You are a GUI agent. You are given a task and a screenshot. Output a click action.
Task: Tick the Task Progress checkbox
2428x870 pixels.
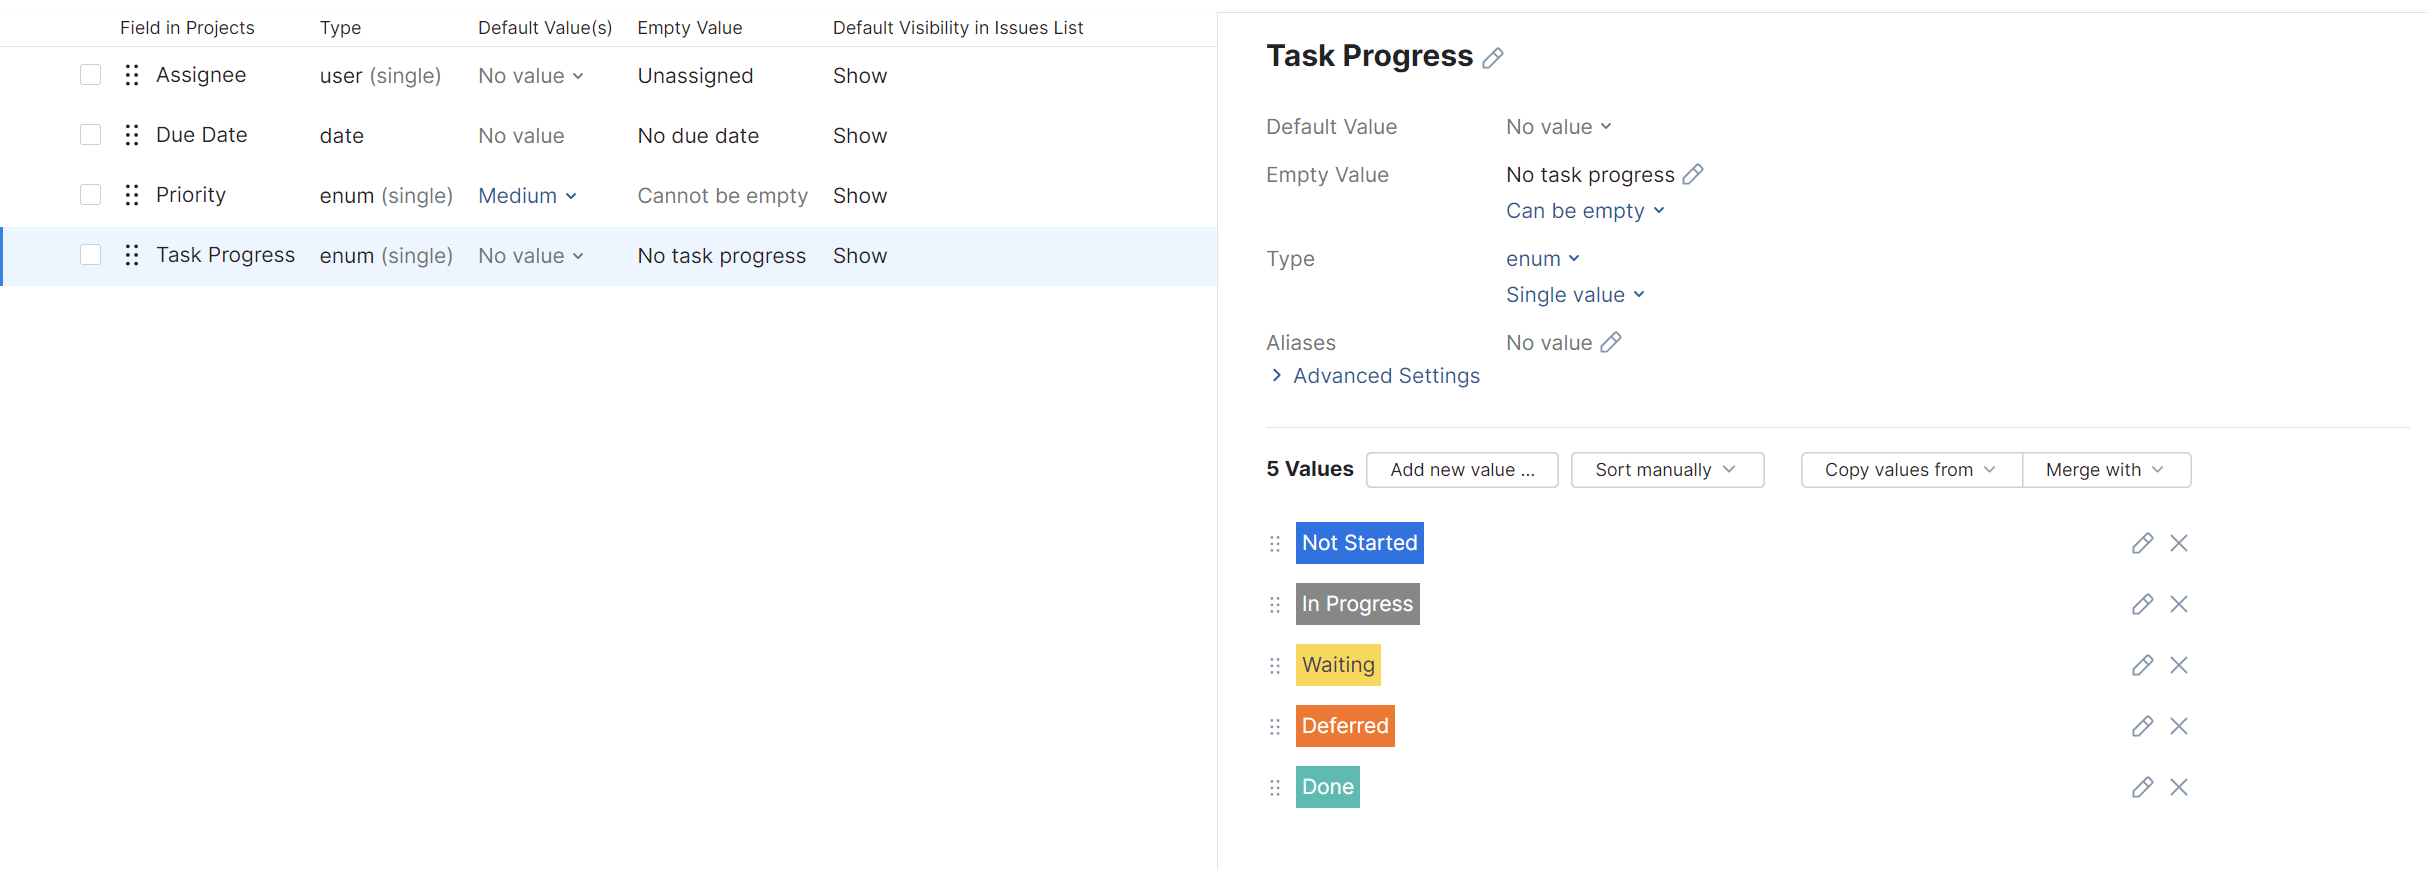coord(91,255)
